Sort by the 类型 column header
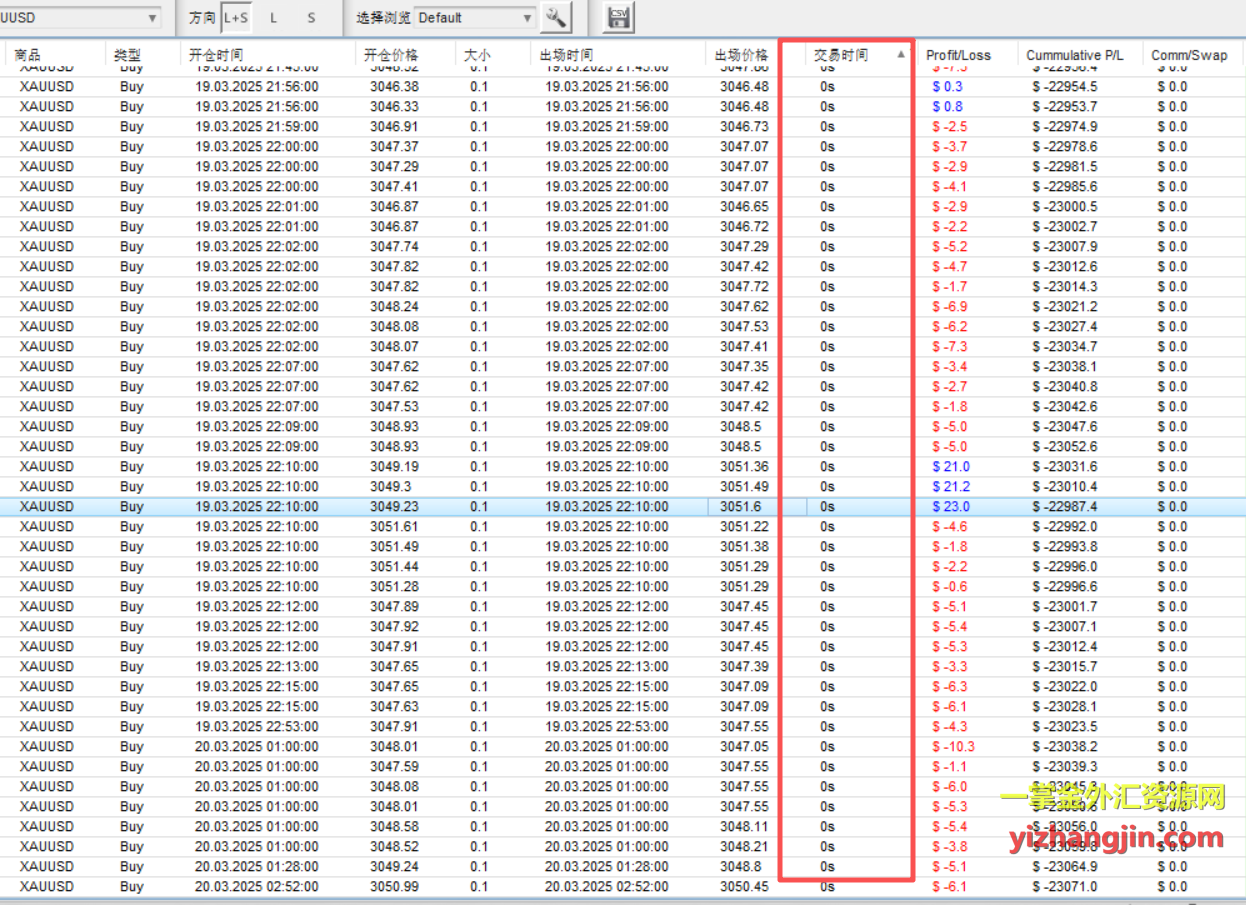The image size is (1246, 905). click(x=128, y=55)
